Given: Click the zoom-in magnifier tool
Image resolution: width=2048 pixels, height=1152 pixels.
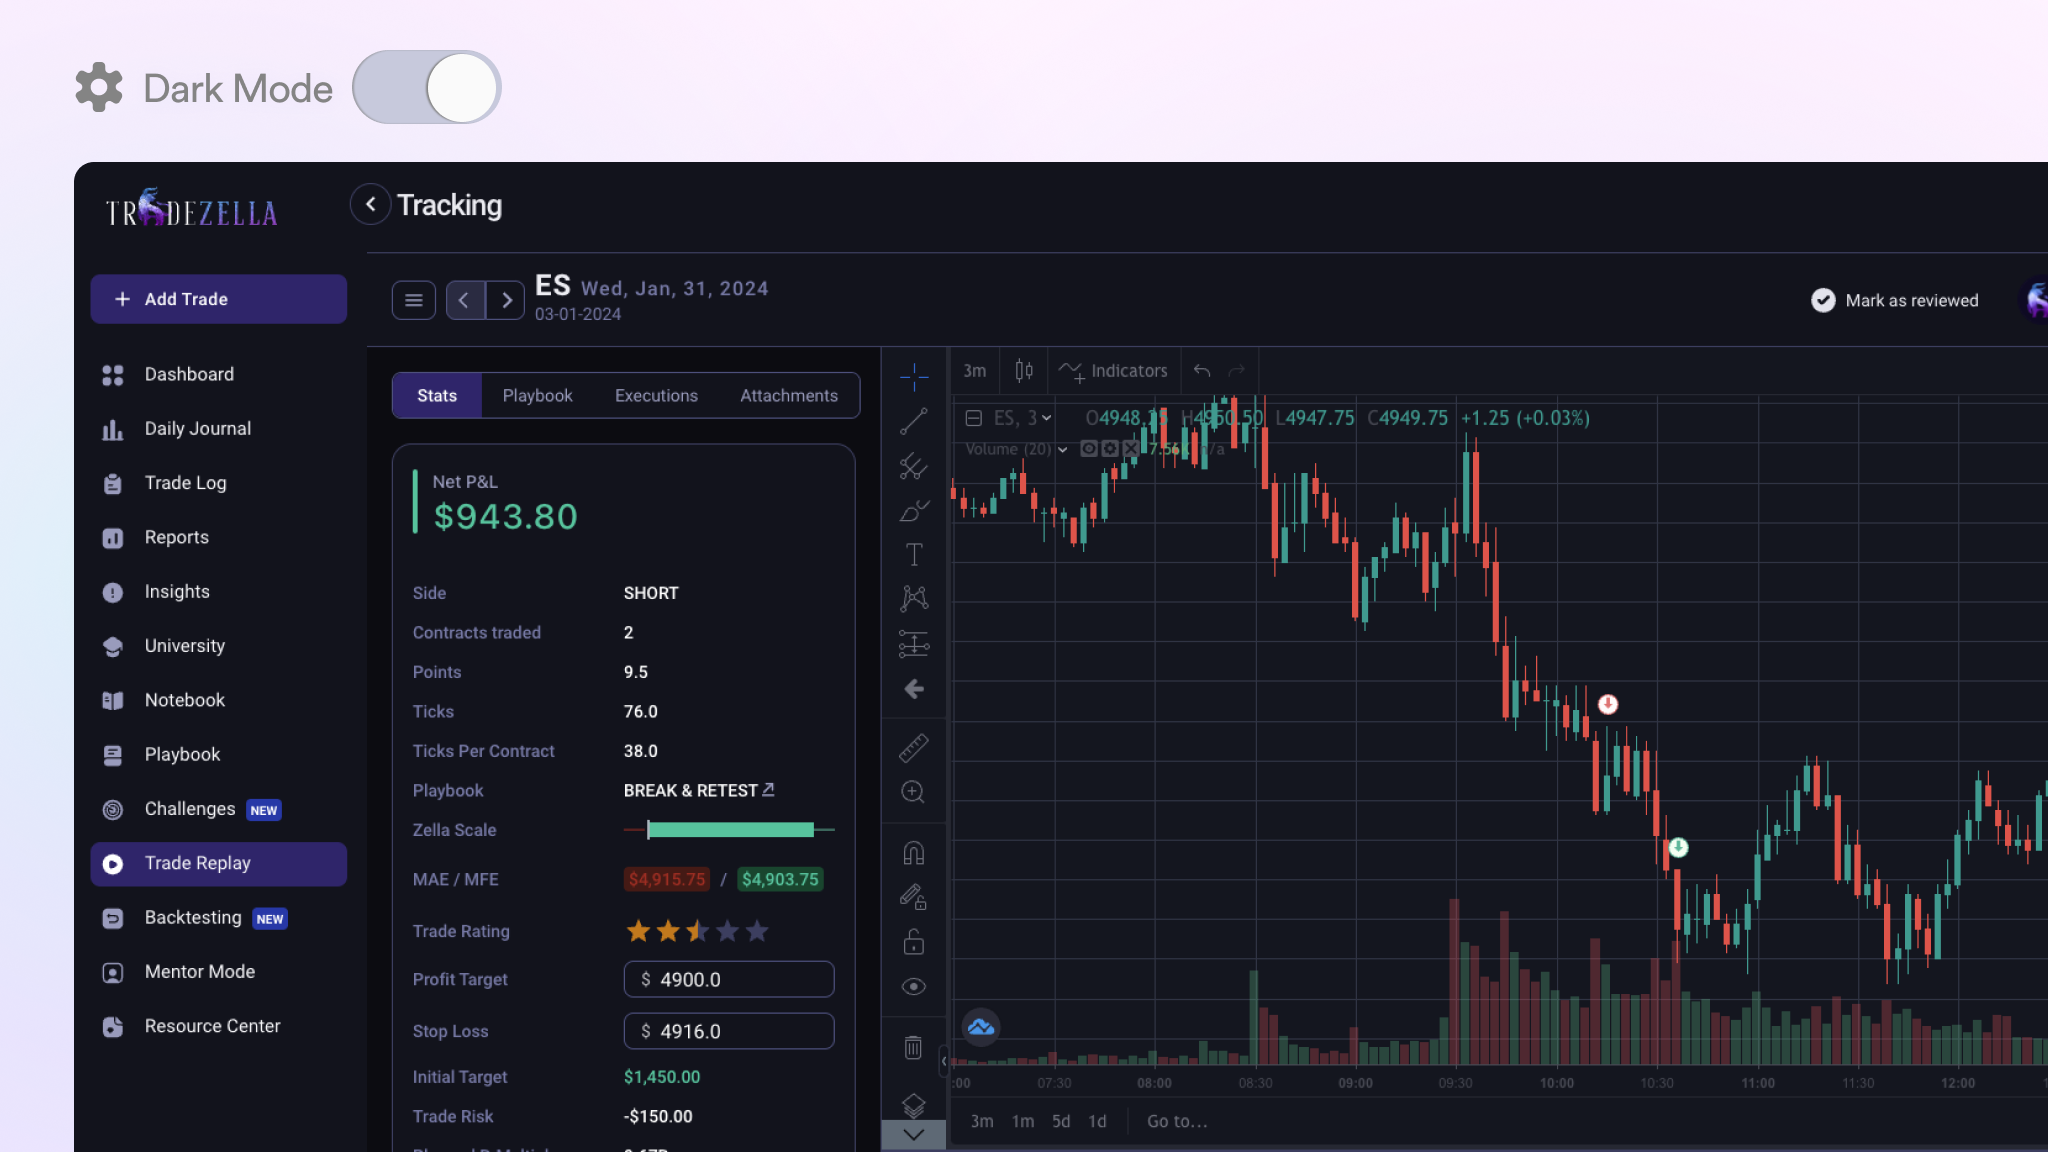Looking at the screenshot, I should point(913,792).
